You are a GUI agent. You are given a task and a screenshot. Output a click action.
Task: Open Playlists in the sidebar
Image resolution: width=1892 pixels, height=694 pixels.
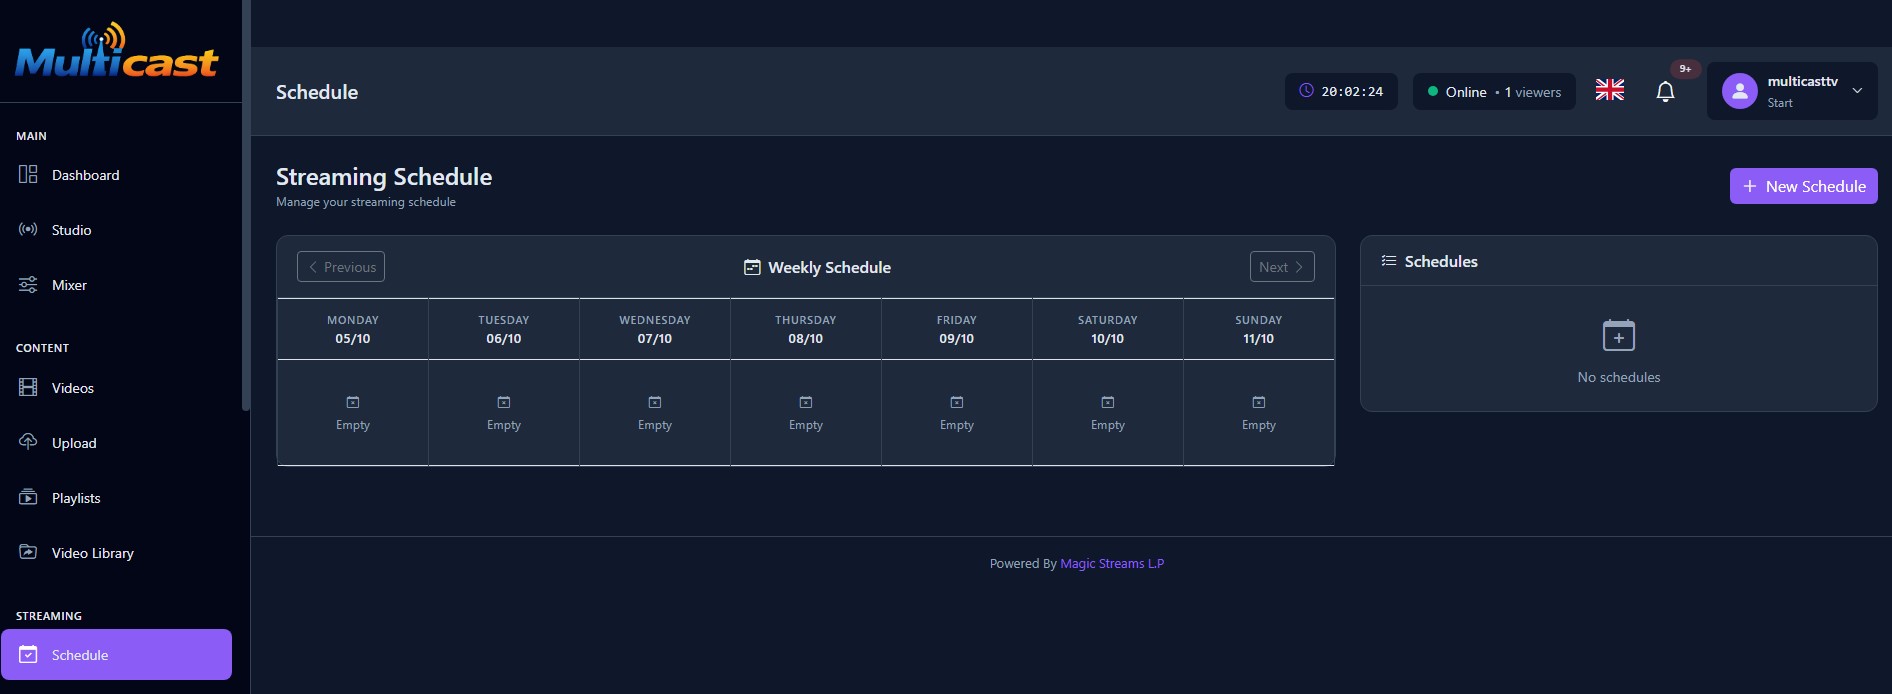[117, 498]
